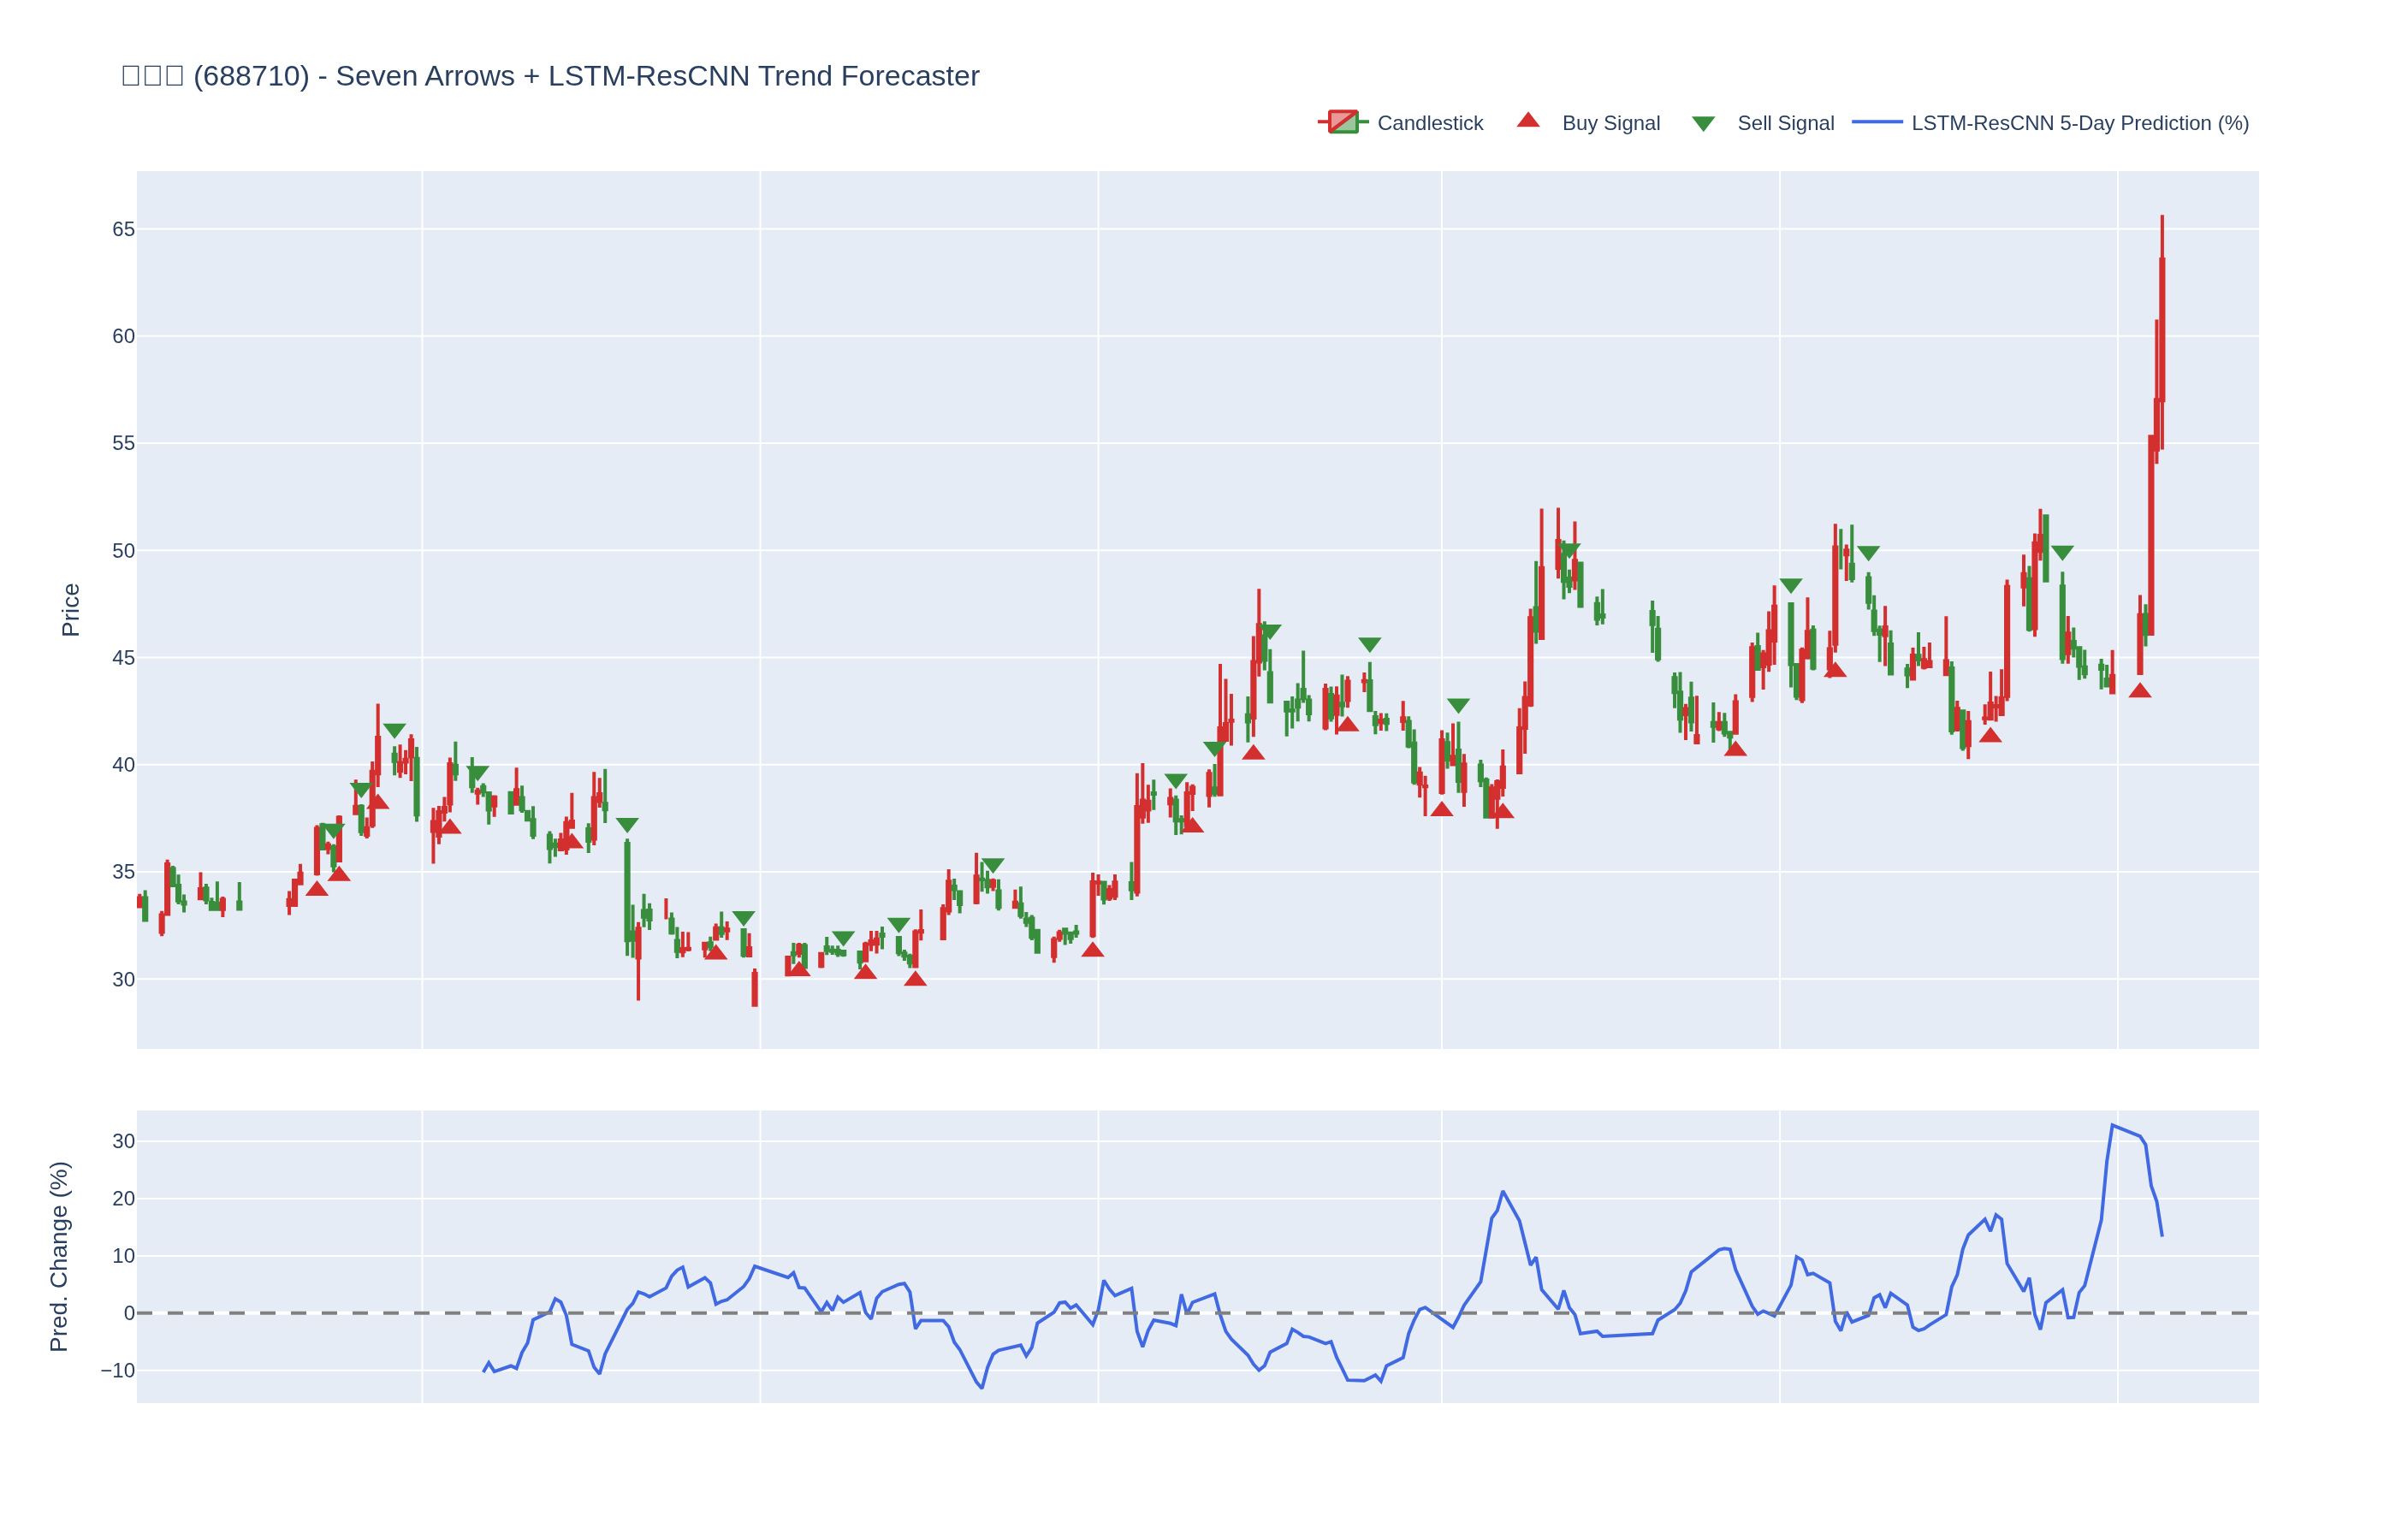This screenshot has height=1540, width=2396.
Task: Click the −10 tick on prediction axis
Action: pyautogui.click(x=117, y=1371)
